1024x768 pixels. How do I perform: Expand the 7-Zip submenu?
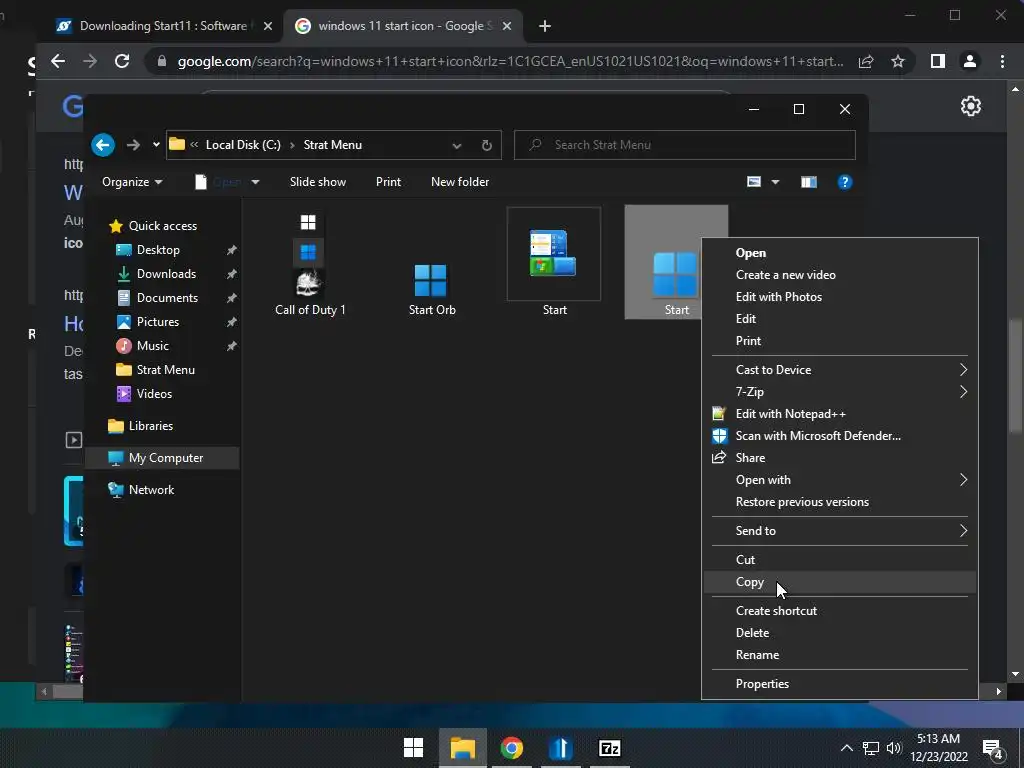pos(840,392)
